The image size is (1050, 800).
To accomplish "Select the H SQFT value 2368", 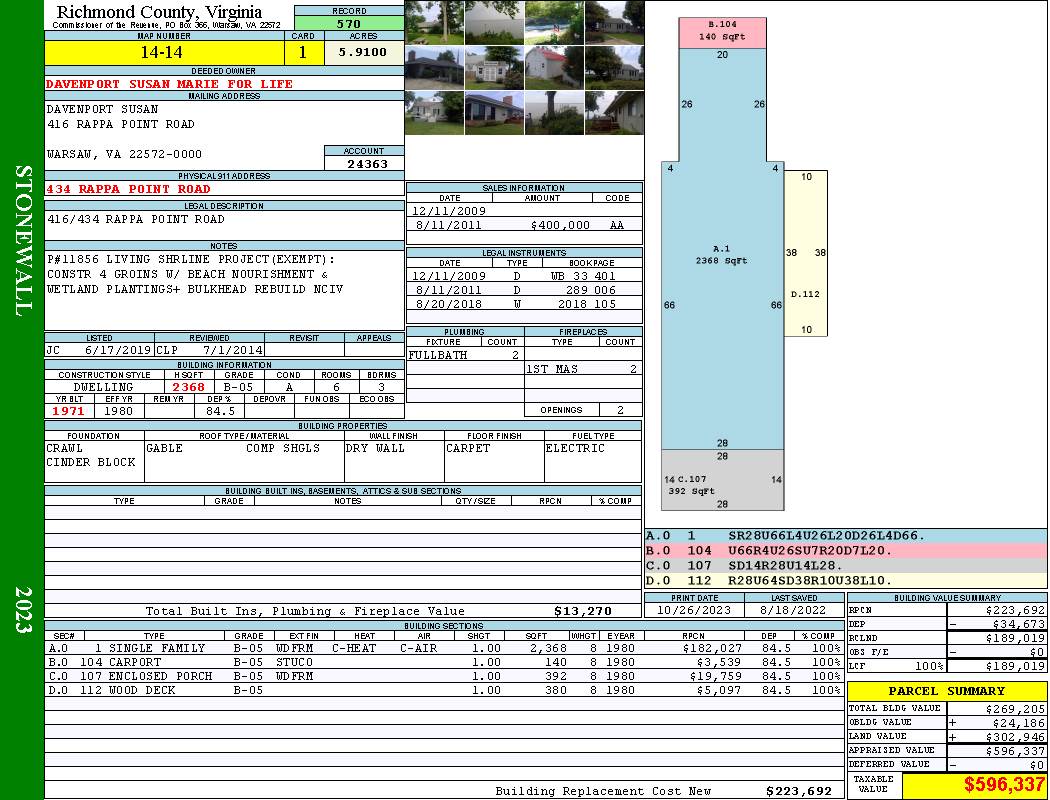I will pos(189,387).
